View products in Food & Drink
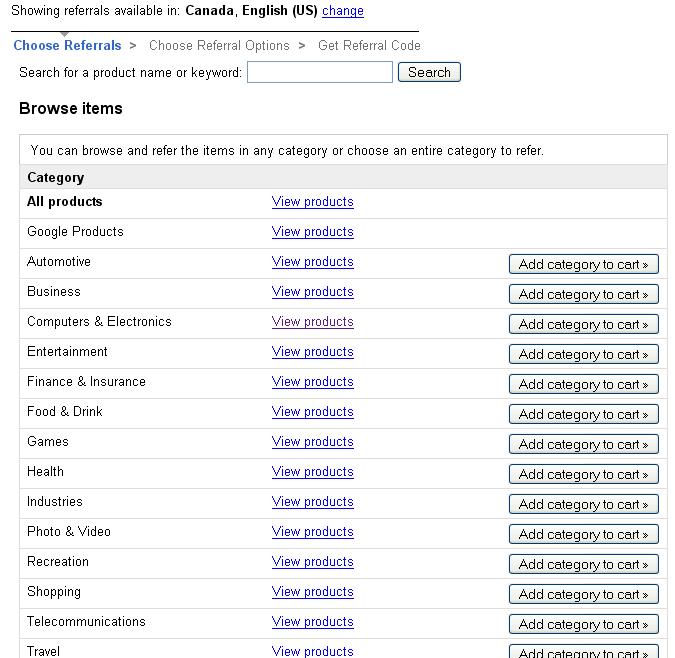This screenshot has width=675, height=658. tap(313, 412)
